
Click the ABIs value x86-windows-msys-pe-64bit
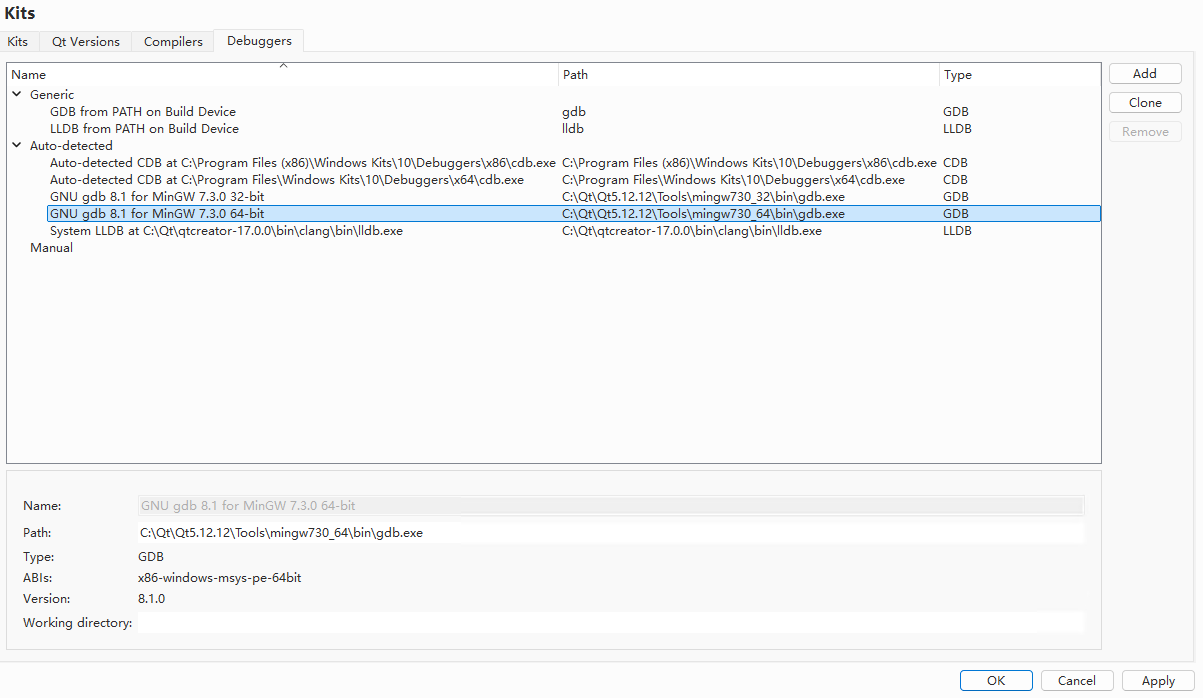coord(219,578)
